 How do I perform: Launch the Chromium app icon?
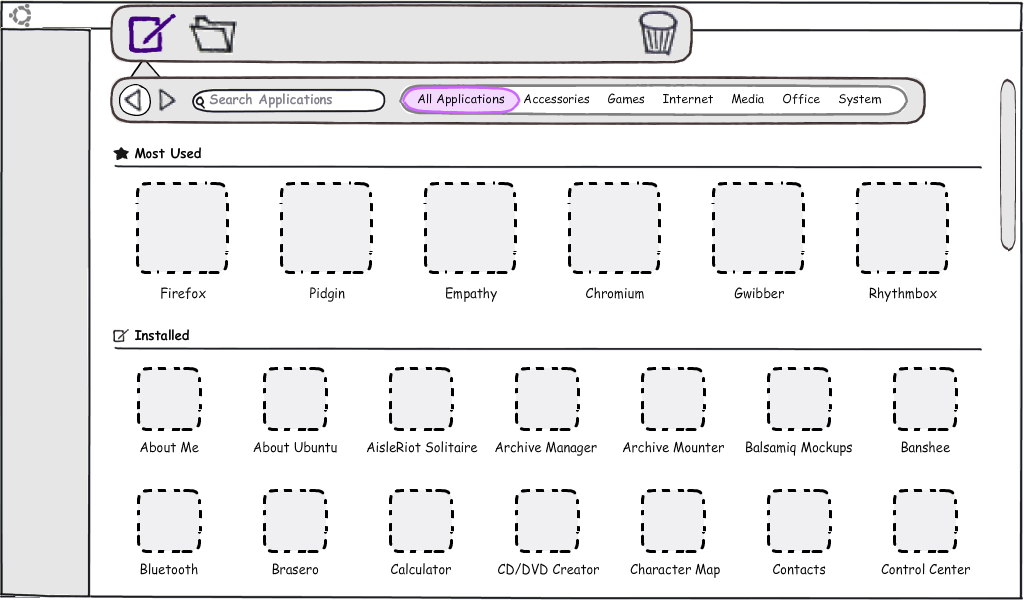tap(614, 228)
